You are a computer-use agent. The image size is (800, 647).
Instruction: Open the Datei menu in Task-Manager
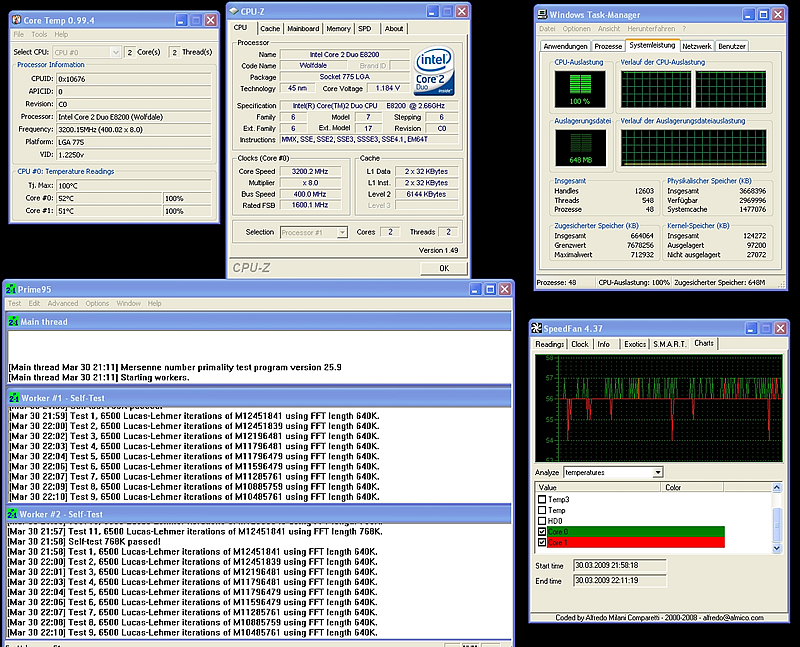[x=547, y=29]
